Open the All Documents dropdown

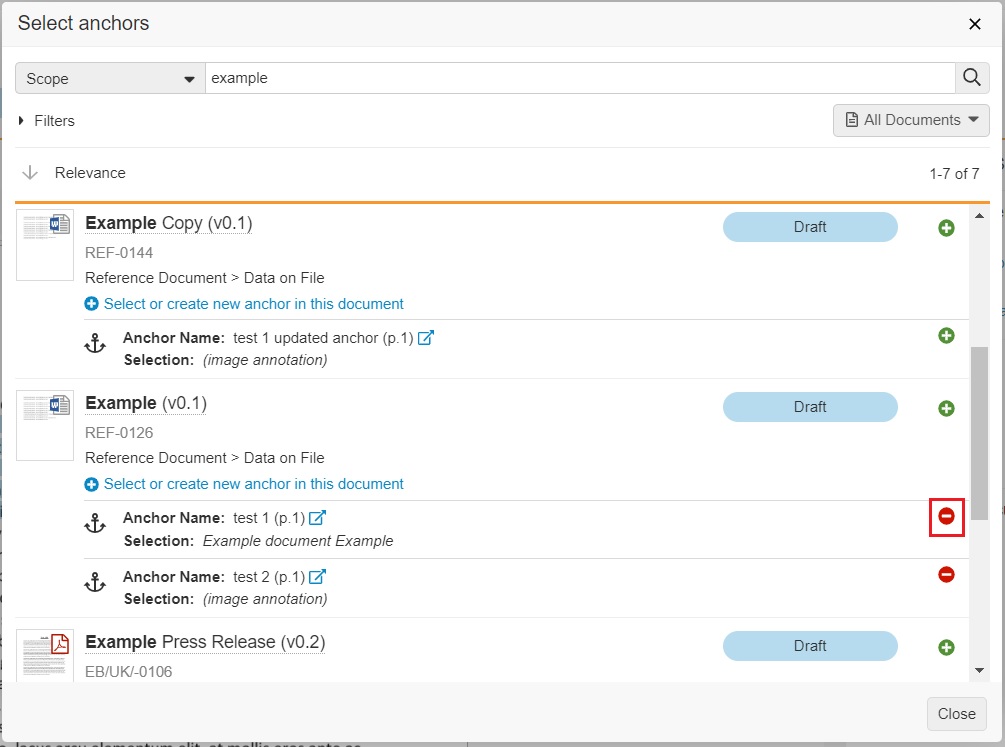[x=910, y=120]
